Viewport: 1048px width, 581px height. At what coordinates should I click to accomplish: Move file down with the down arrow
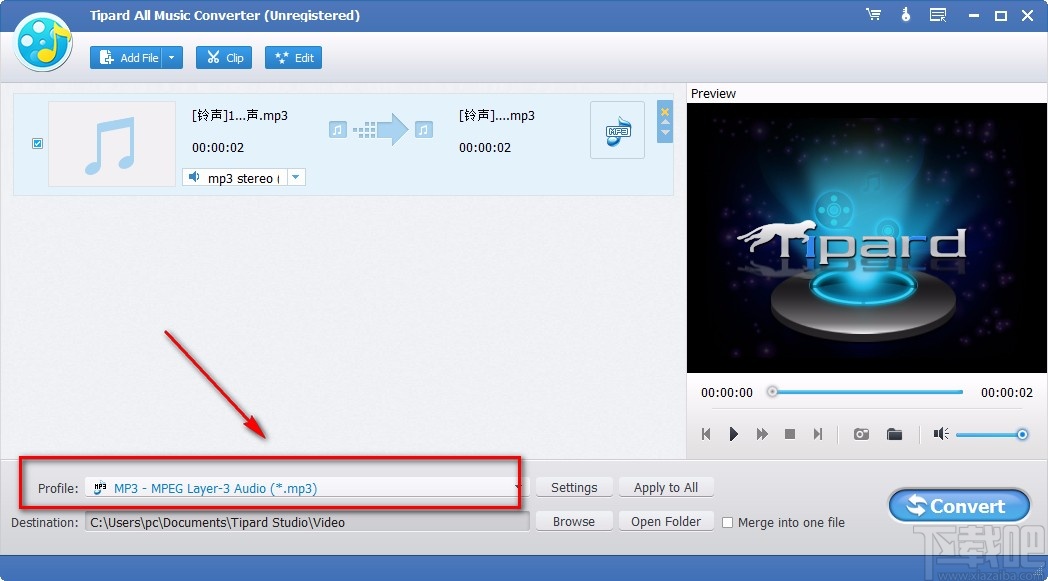665,132
